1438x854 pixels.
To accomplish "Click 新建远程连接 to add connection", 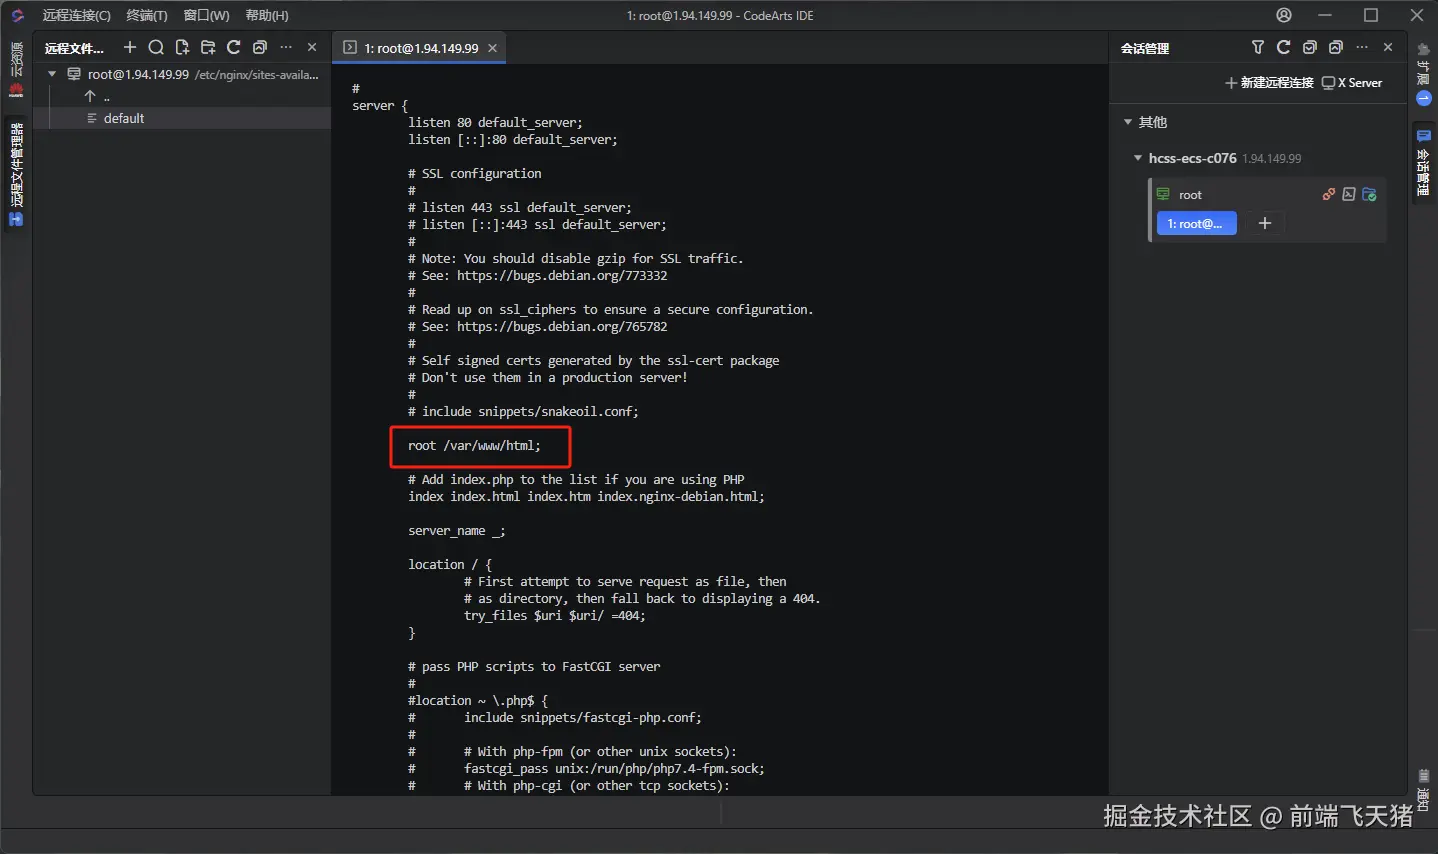I will (x=1269, y=83).
